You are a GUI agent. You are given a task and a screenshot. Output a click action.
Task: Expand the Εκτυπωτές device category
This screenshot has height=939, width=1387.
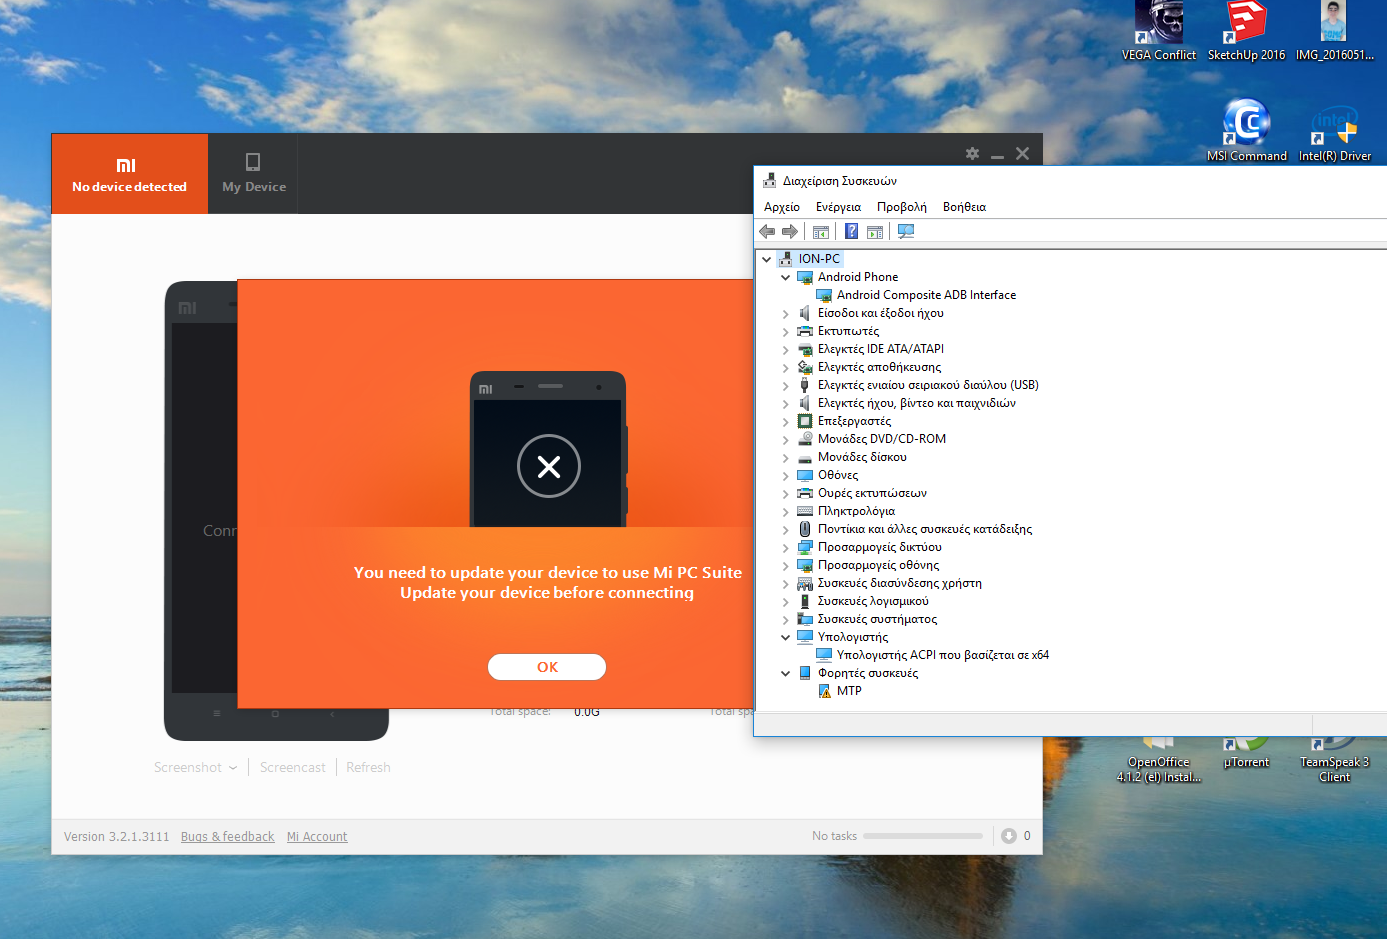point(786,332)
